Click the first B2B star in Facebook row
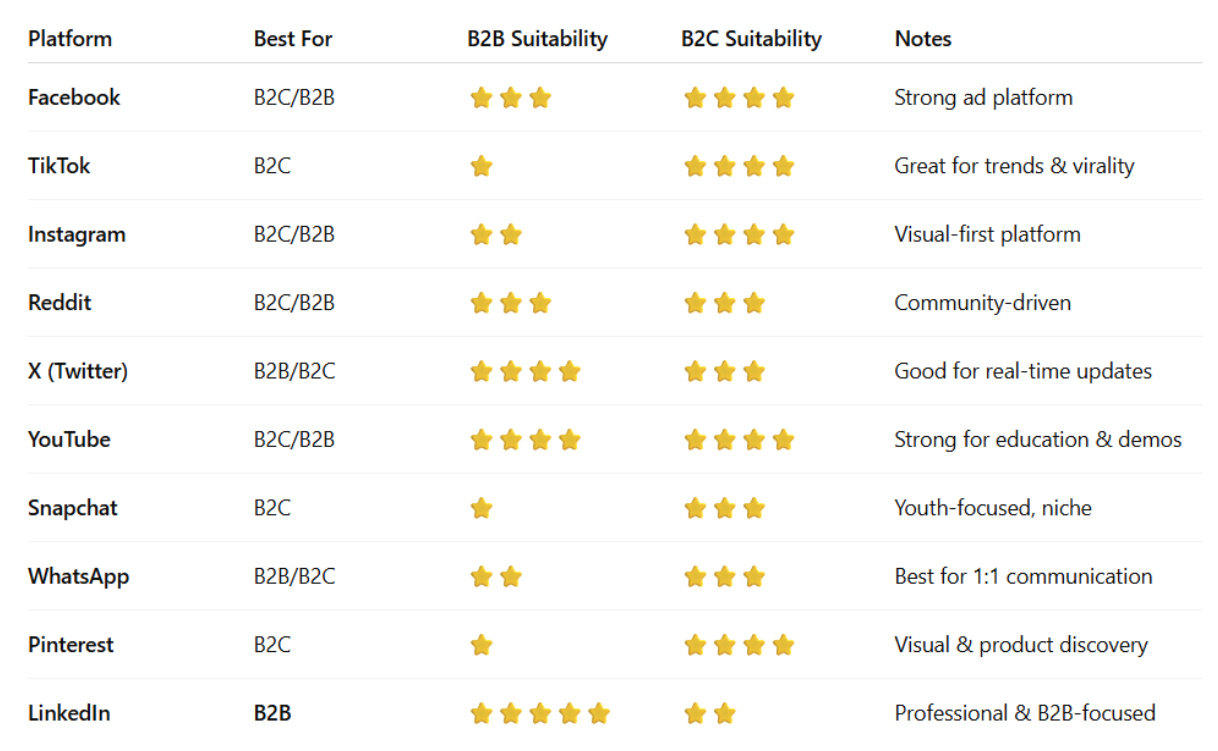This screenshot has height=751, width=1218. pyautogui.click(x=481, y=98)
